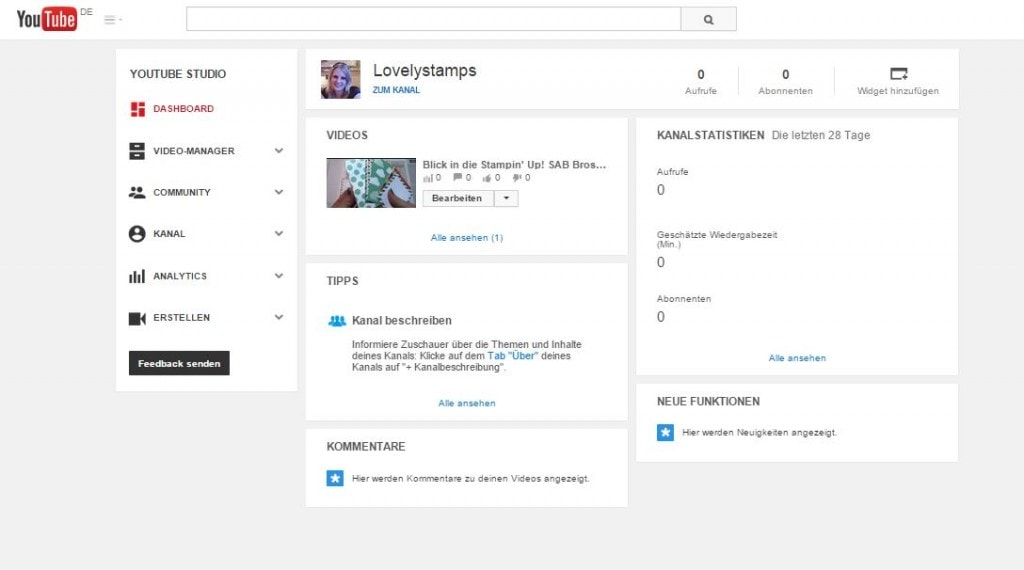Open the Tab "Über" link
1024x570 pixels.
(513, 356)
